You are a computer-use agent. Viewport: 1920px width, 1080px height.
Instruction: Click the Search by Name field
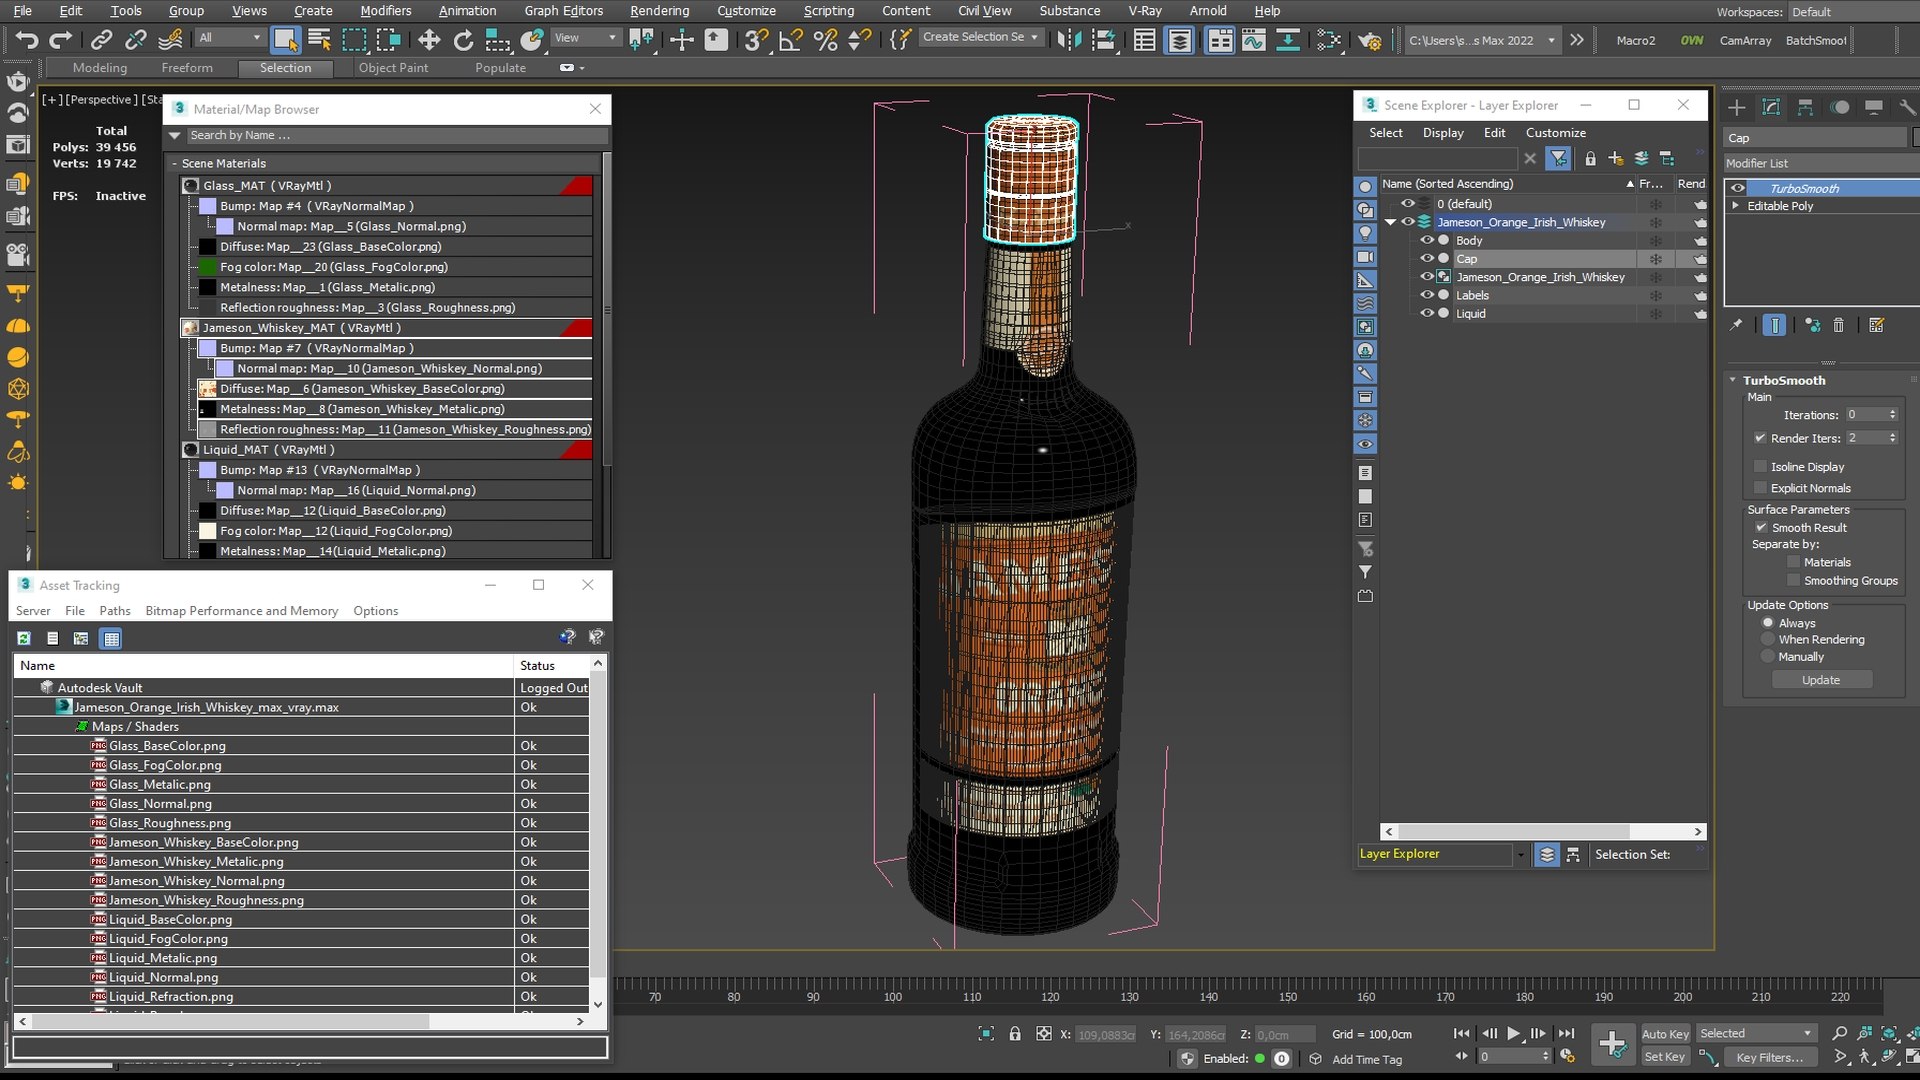[x=397, y=135]
